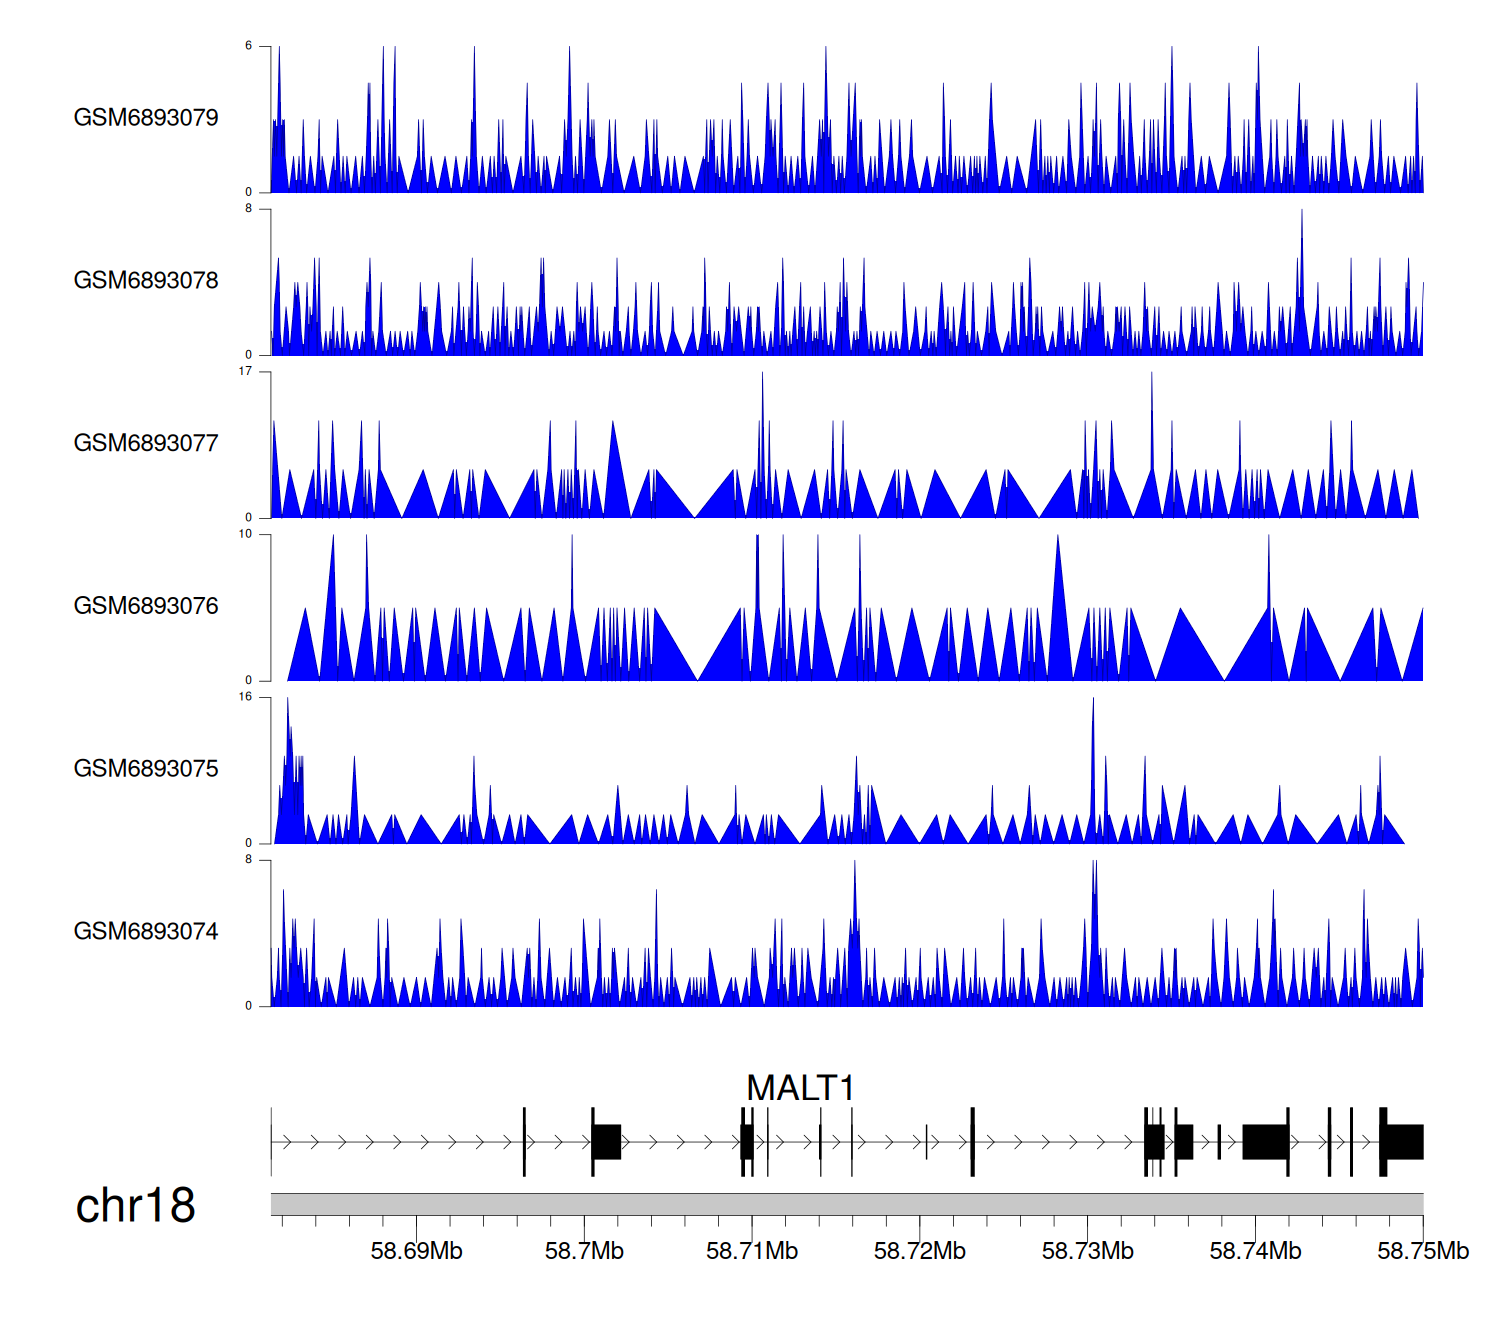
Task: Select the GSM6893076 track label
Action: click(146, 606)
